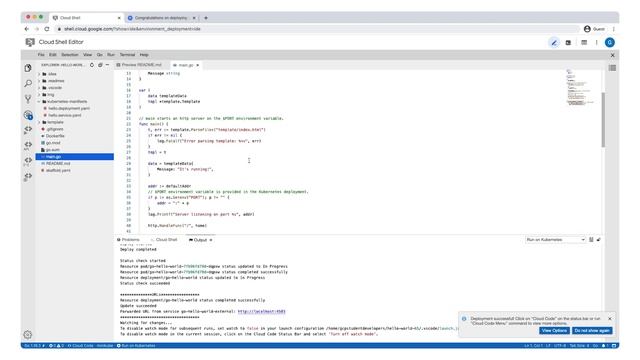Open the File menu

(x=41, y=55)
